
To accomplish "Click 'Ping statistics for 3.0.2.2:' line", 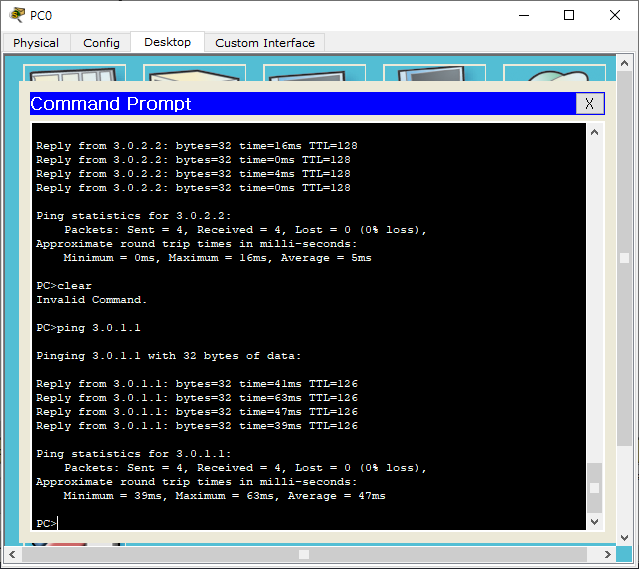I will [134, 216].
